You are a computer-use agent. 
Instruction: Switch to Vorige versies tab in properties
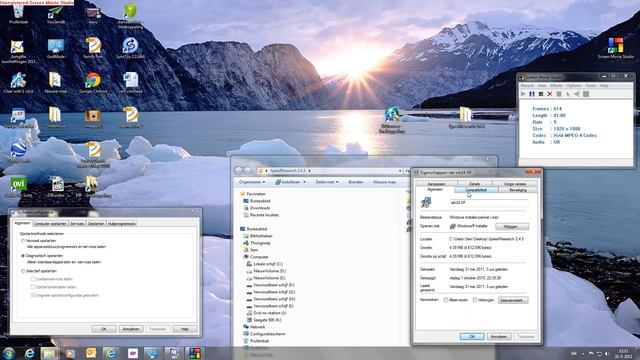(x=515, y=184)
